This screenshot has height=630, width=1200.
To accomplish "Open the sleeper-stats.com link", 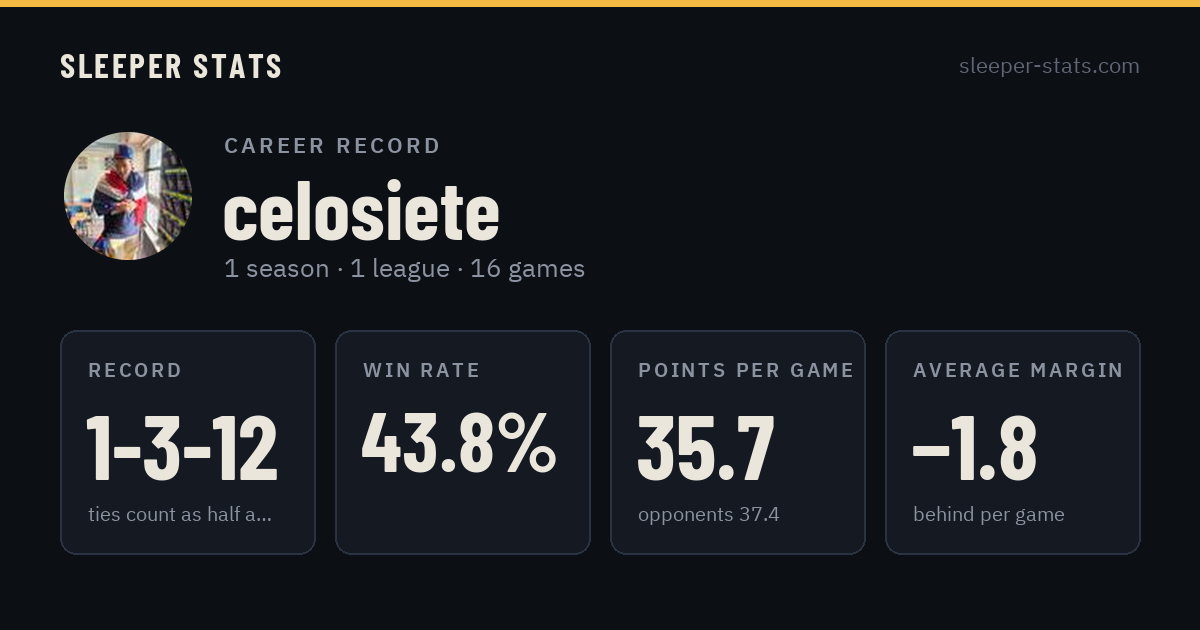I will [1049, 66].
